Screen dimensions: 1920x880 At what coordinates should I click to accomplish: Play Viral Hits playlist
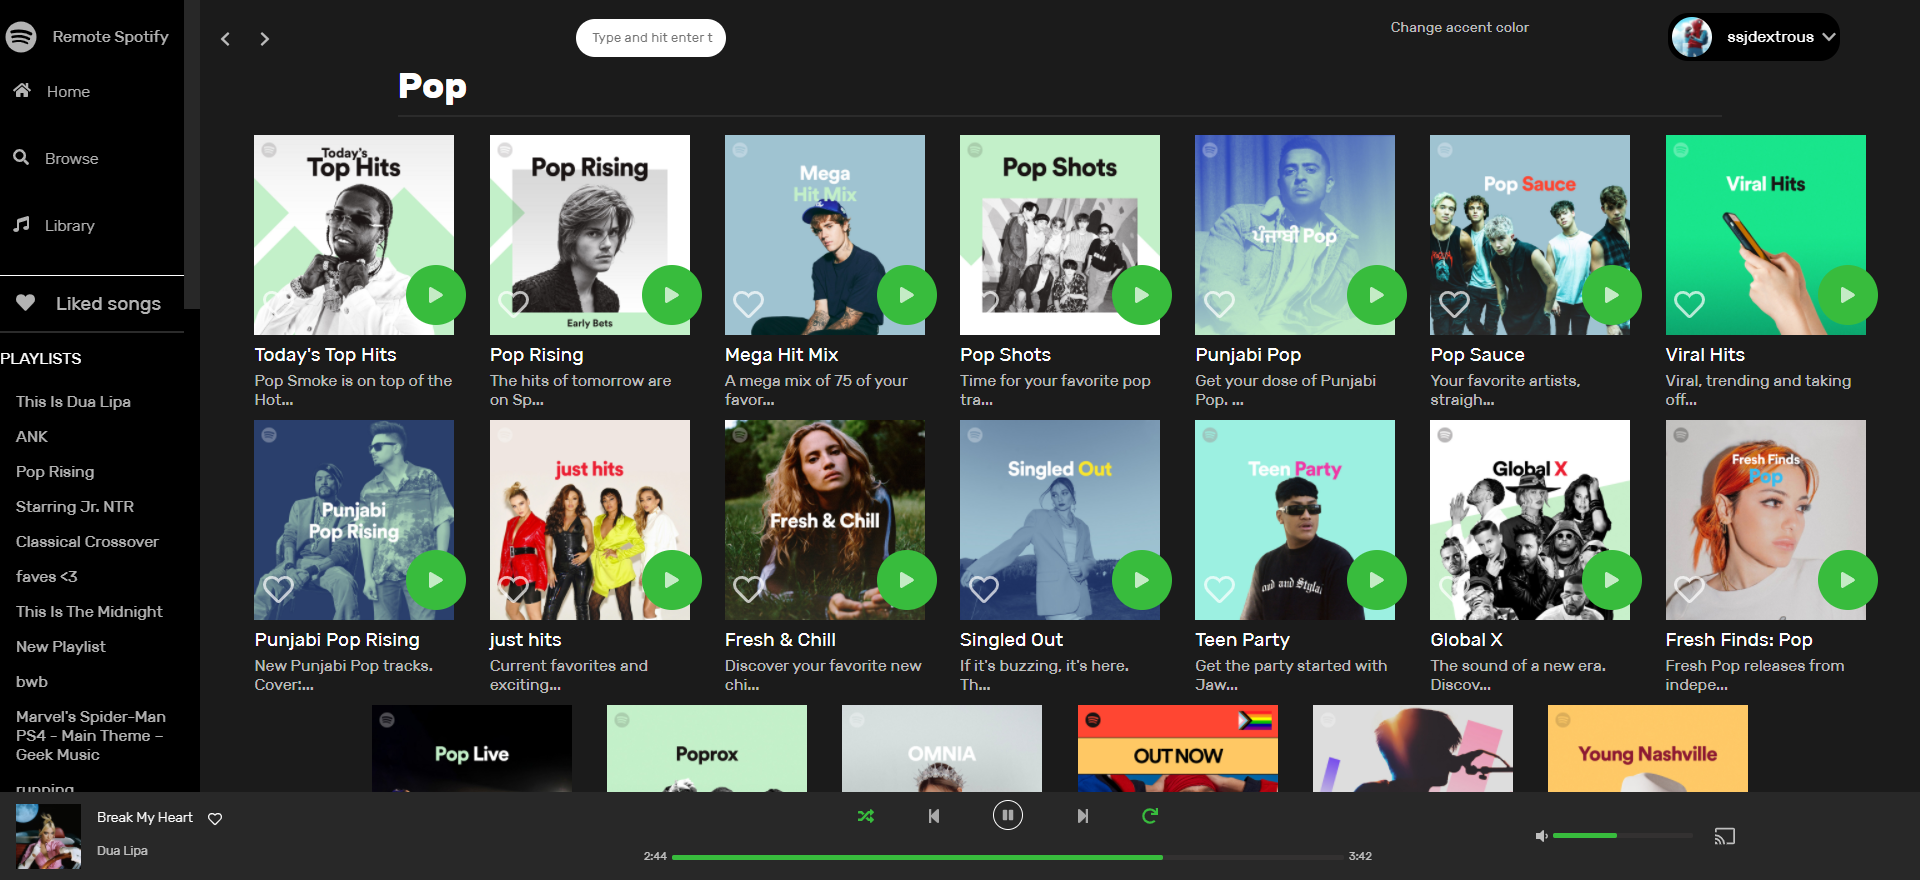(1848, 295)
